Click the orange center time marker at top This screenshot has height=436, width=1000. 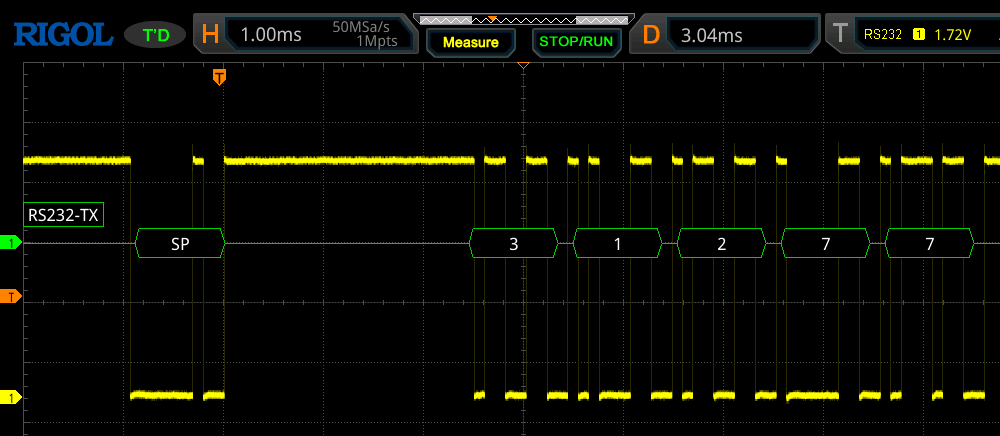click(524, 66)
